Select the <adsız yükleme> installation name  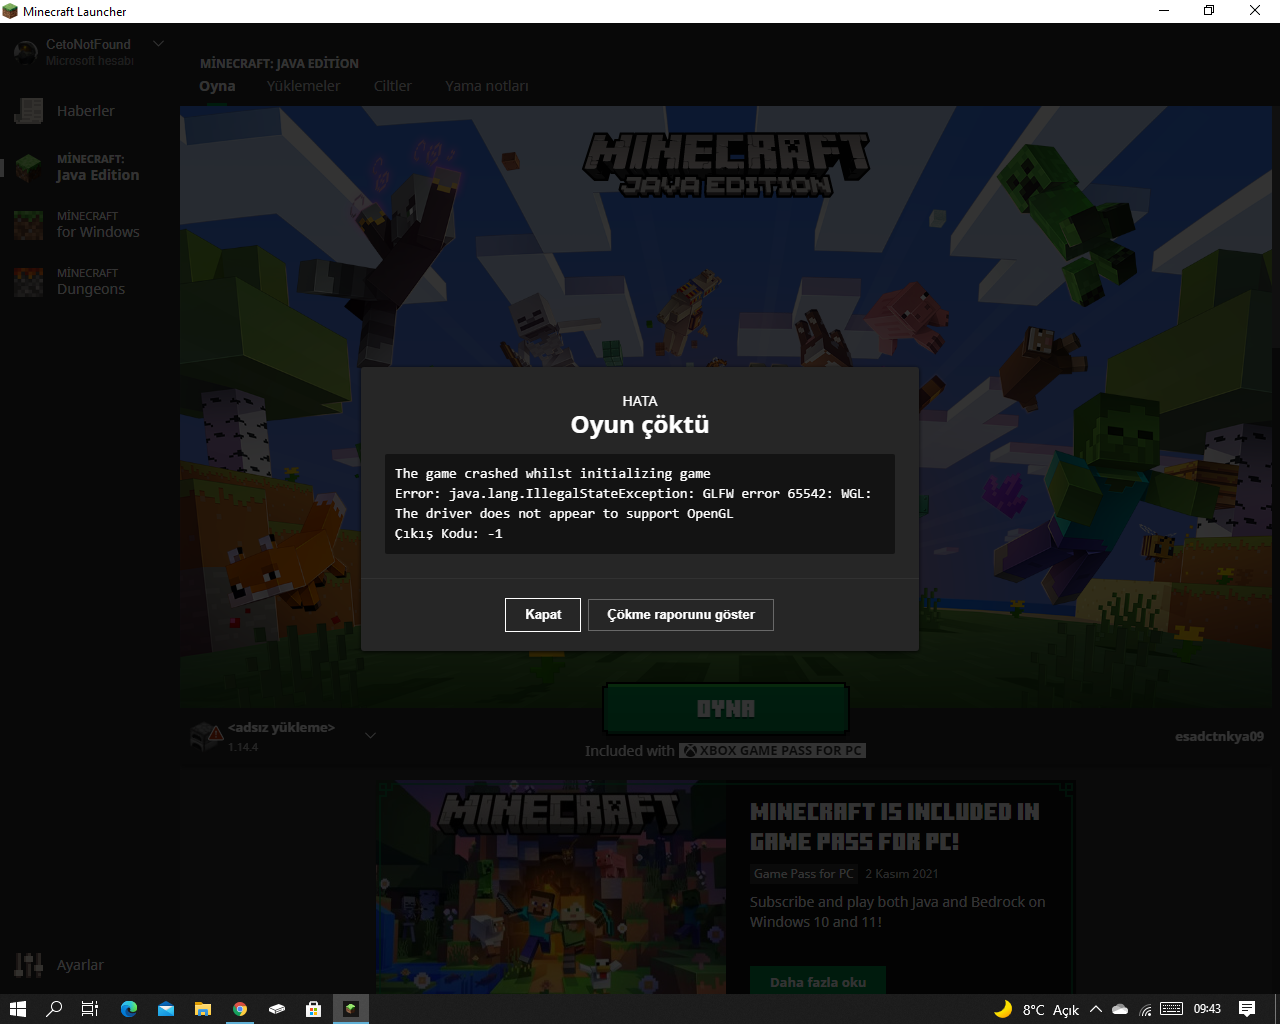281,728
